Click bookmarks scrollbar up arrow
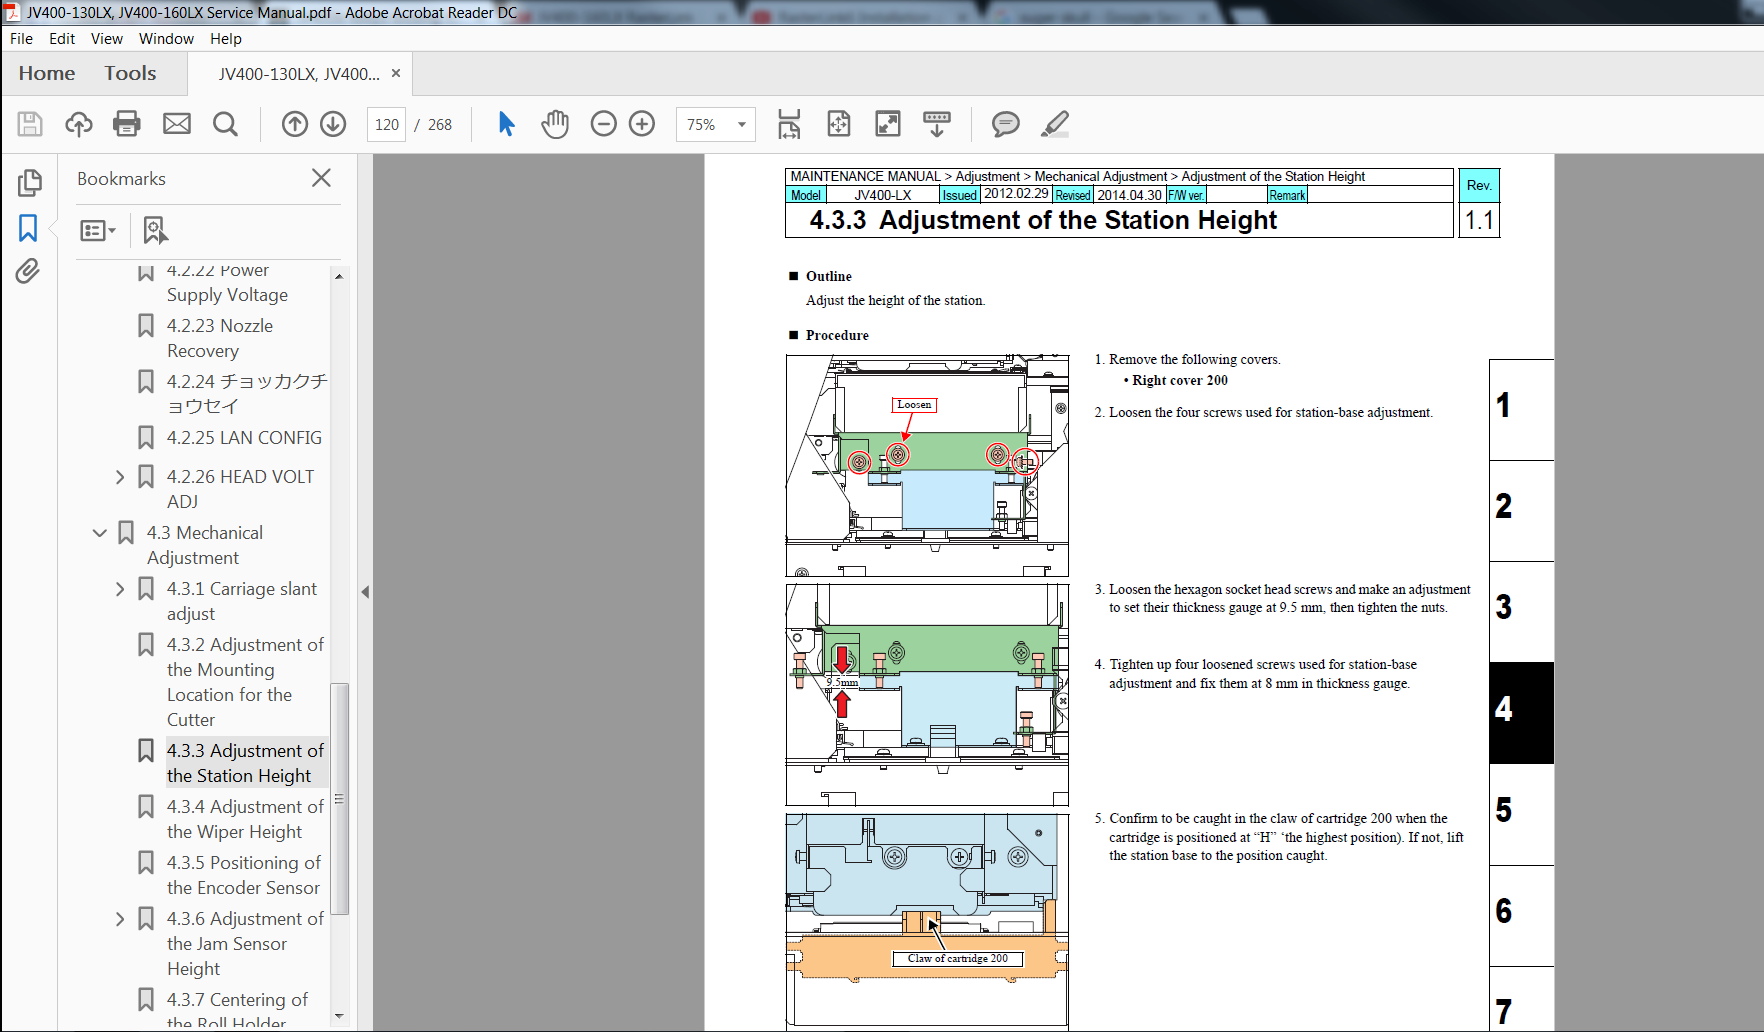Image resolution: width=1764 pixels, height=1032 pixels. (x=339, y=276)
